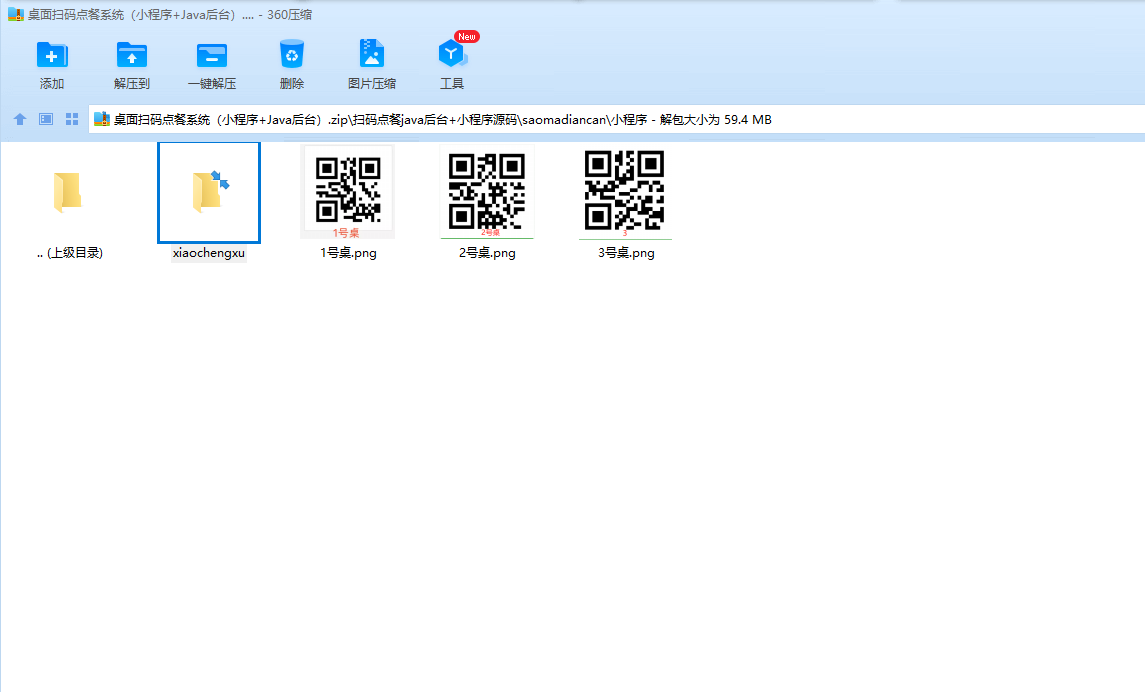The width and height of the screenshot is (1145, 692).
Task: Select the 3号桌.png QR thumbnail
Action: pos(625,191)
